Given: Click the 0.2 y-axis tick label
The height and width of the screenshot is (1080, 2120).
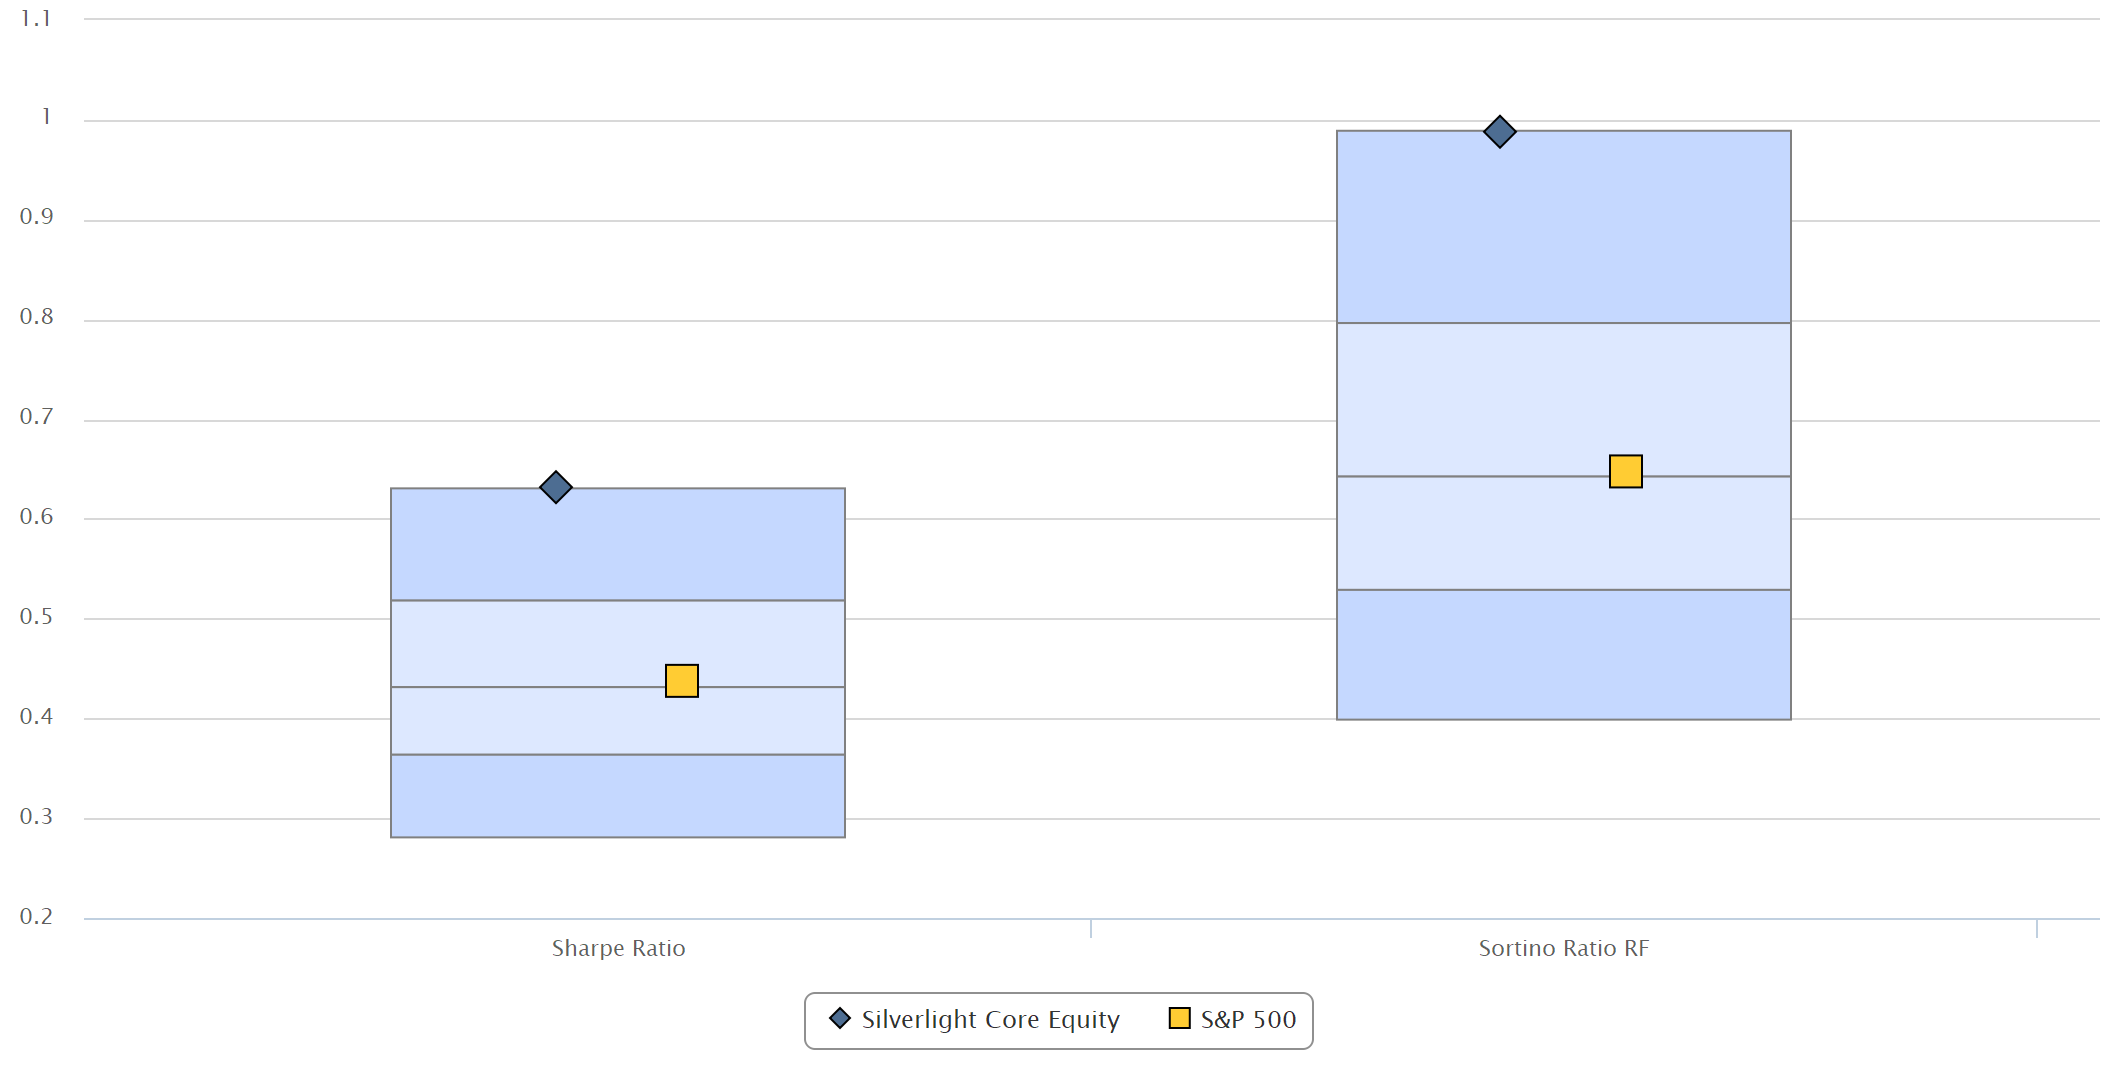Looking at the screenshot, I should click(36, 916).
